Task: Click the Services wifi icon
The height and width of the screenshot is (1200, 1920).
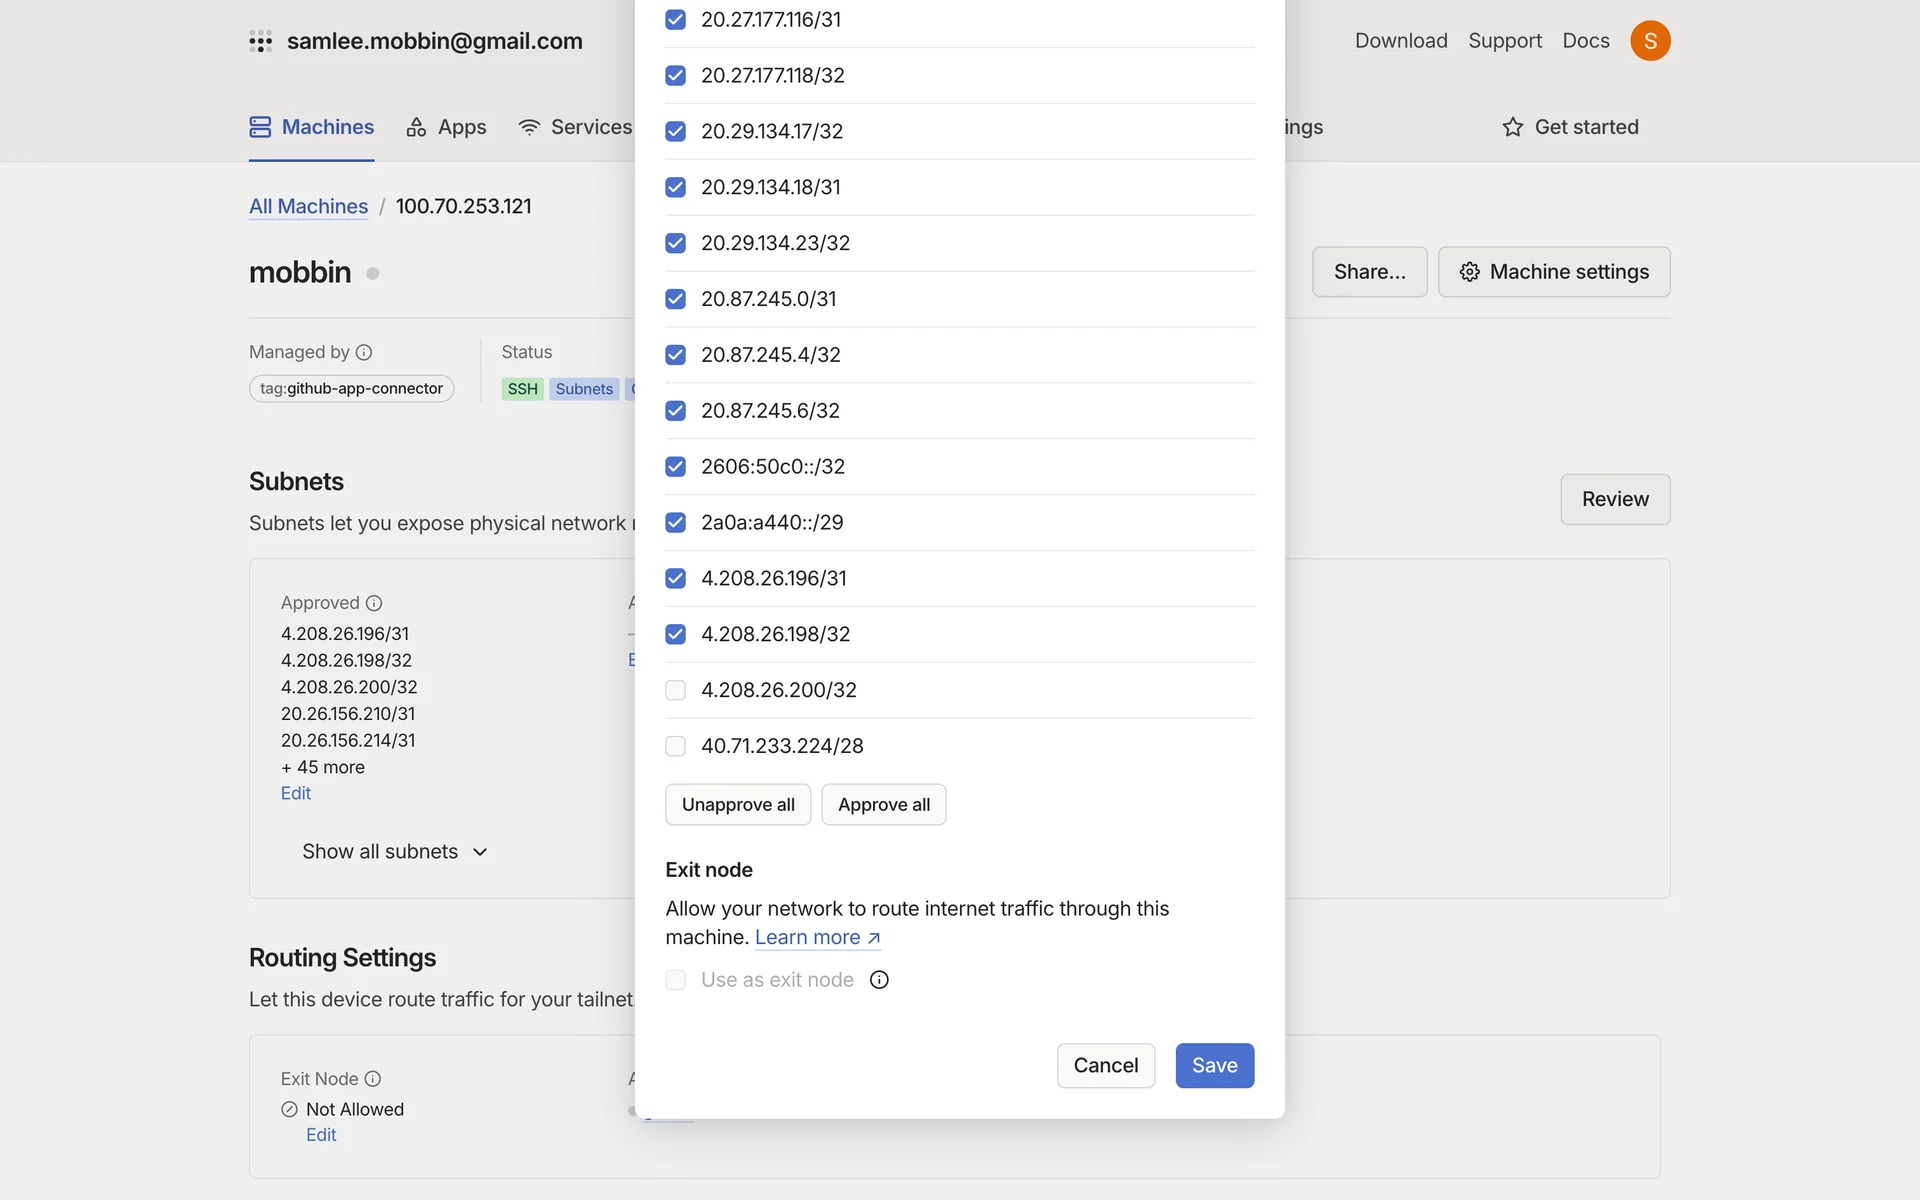Action: point(529,127)
